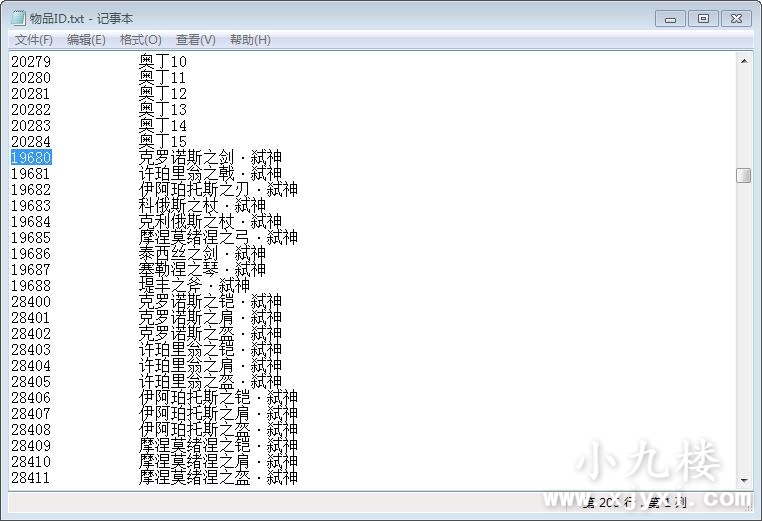Image resolution: width=762 pixels, height=521 pixels.
Task: Open the 编辑(E) menu
Action: [x=86, y=40]
